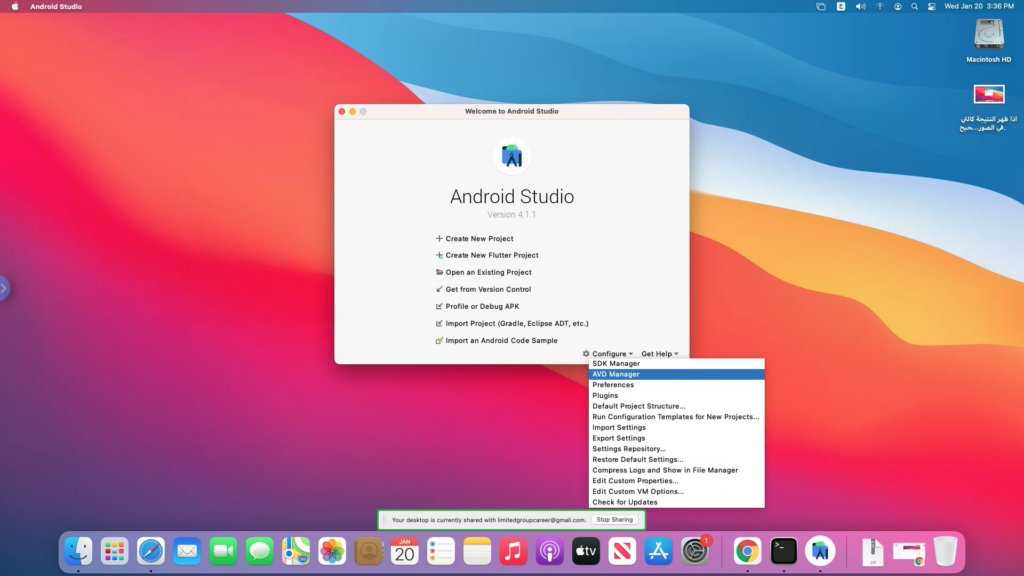Image resolution: width=1024 pixels, height=576 pixels.
Task: Click Android Studio icon in the Dock
Action: click(820, 551)
